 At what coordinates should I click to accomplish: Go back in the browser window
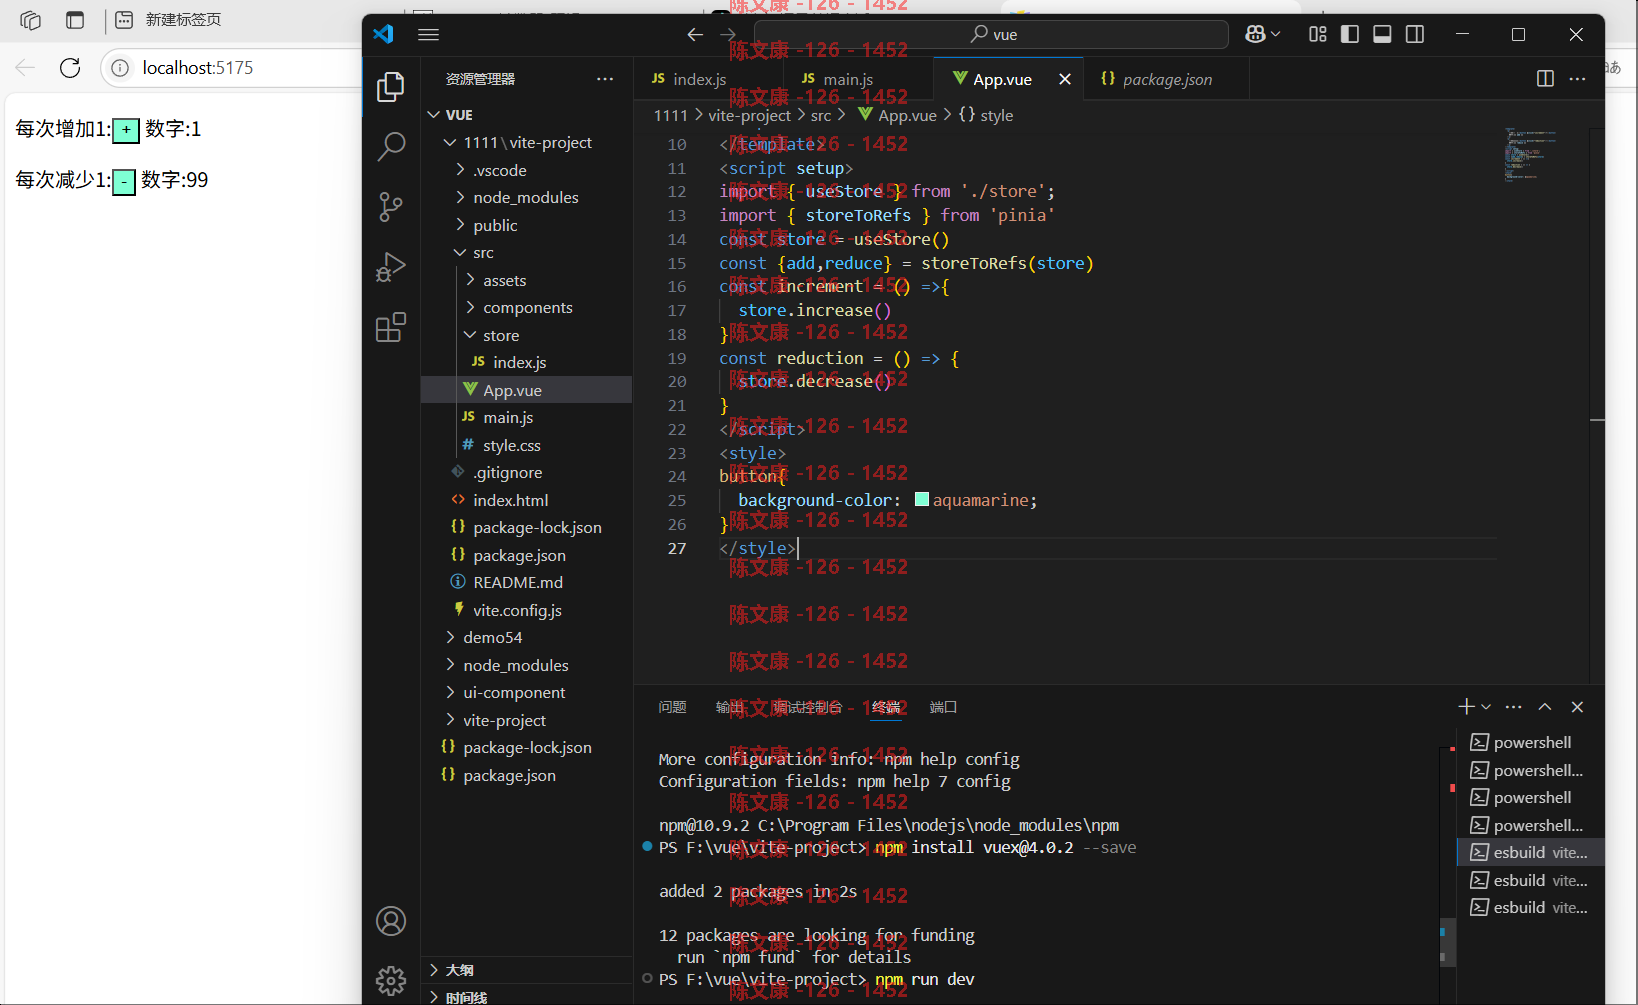25,68
